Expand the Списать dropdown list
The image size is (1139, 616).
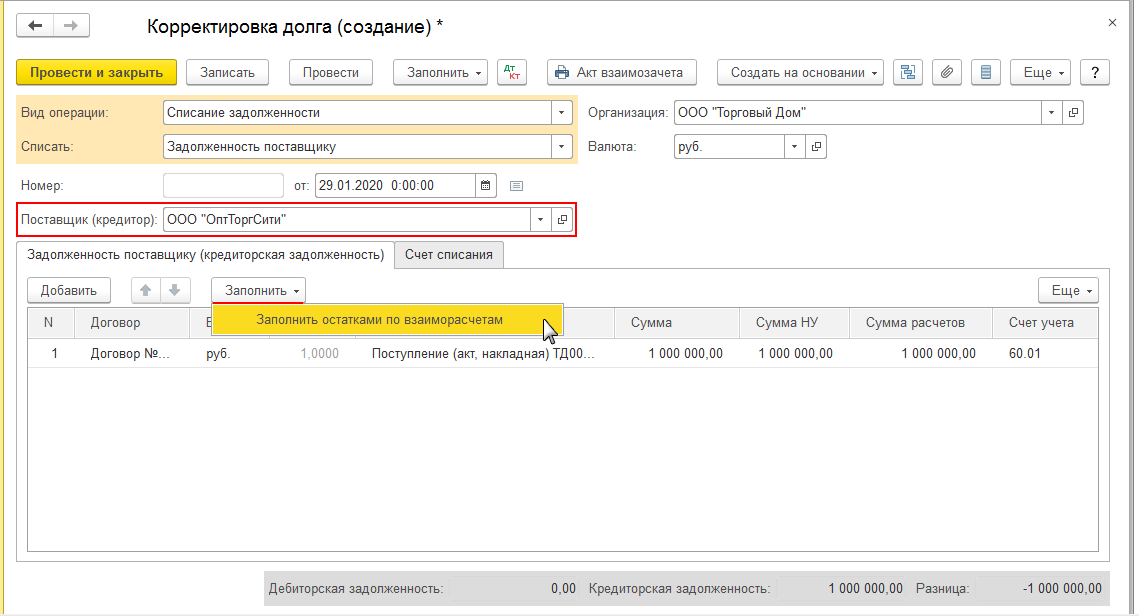(x=562, y=147)
